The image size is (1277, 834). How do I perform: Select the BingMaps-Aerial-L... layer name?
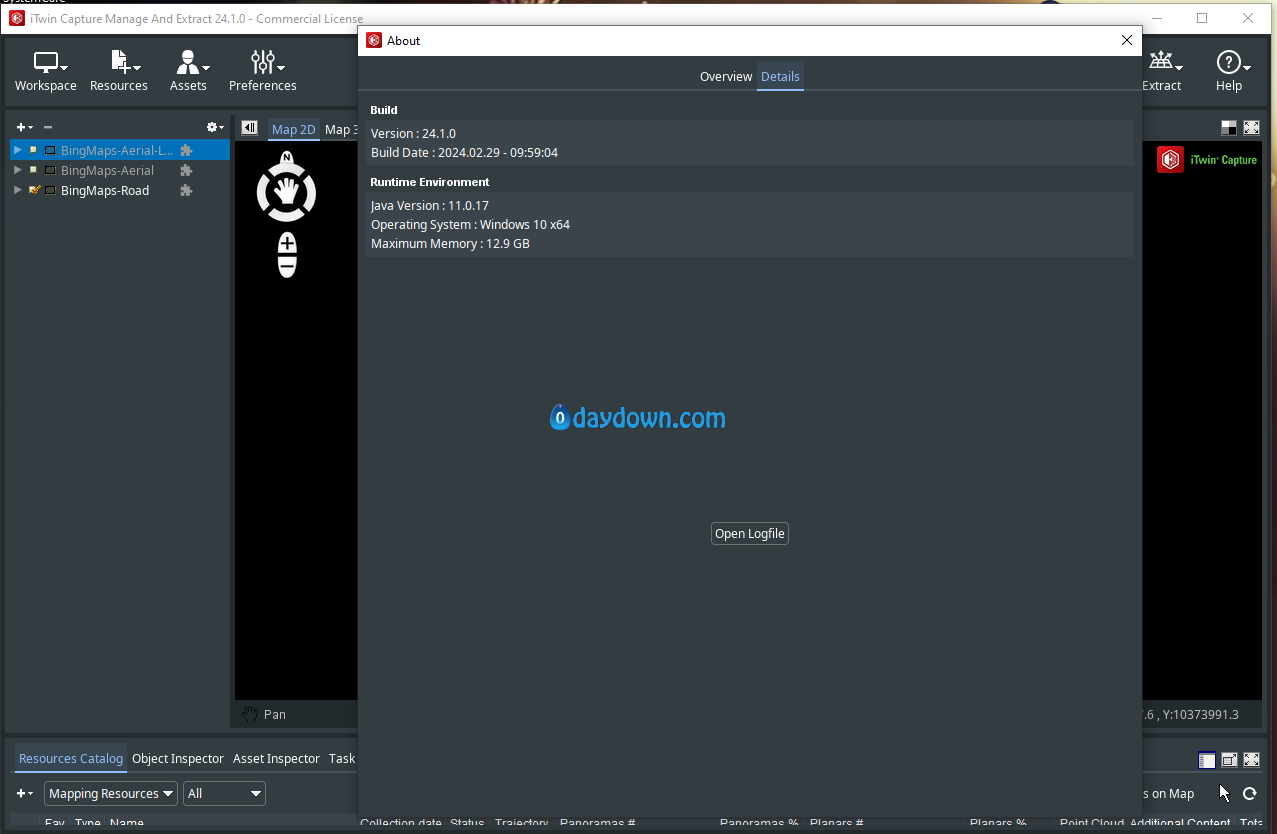(x=117, y=150)
